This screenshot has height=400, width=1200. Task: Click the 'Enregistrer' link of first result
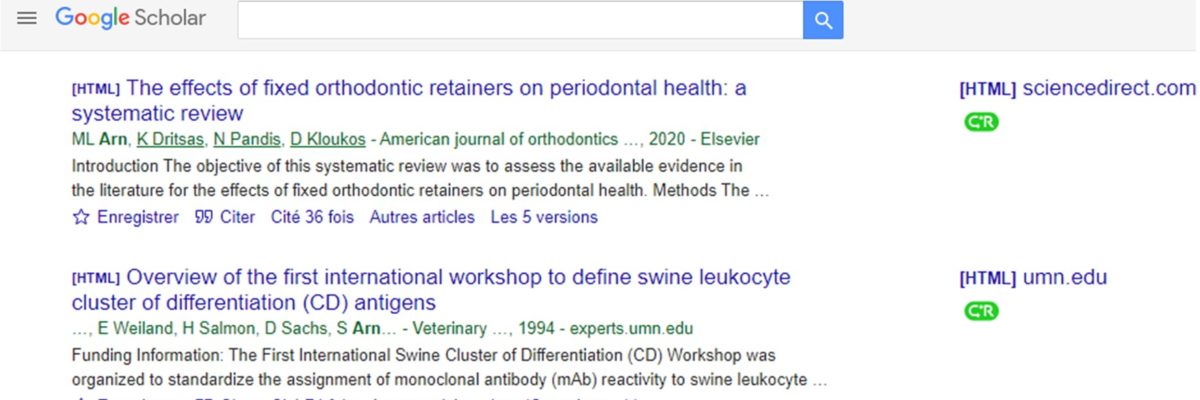click(137, 217)
